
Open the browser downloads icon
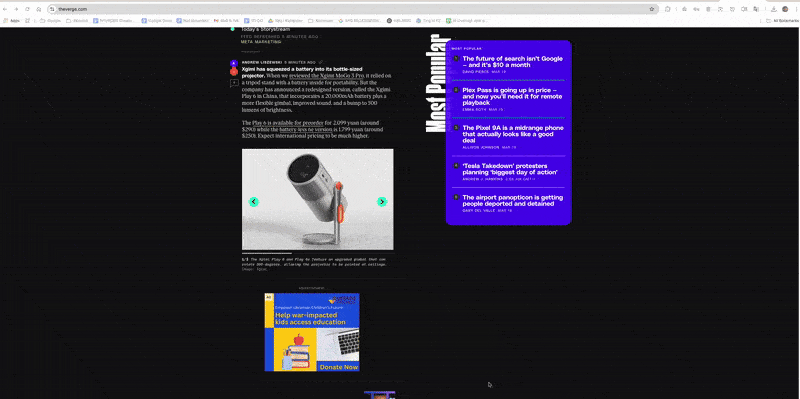[x=773, y=9]
